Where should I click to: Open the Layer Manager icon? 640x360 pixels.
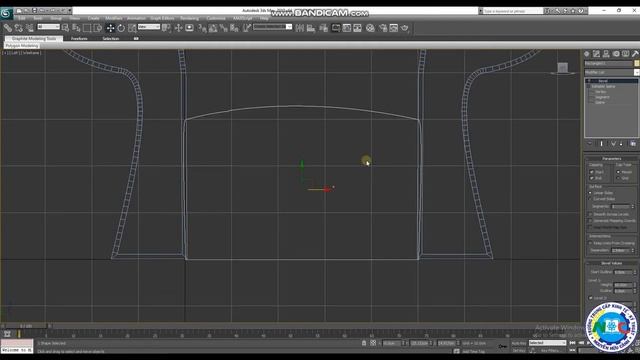point(324,28)
